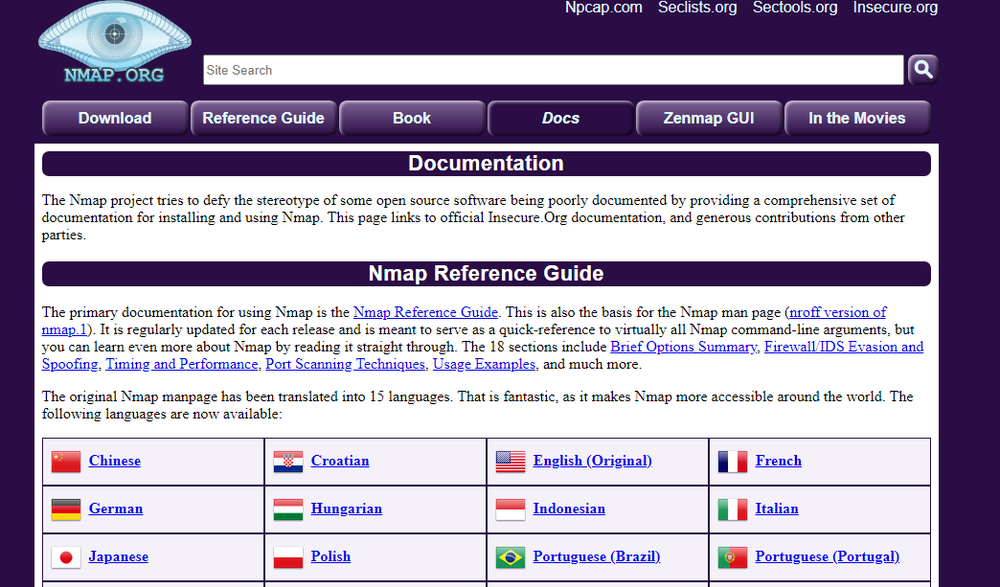Open the Japanese translation link
This screenshot has width=1000, height=587.
click(x=118, y=556)
